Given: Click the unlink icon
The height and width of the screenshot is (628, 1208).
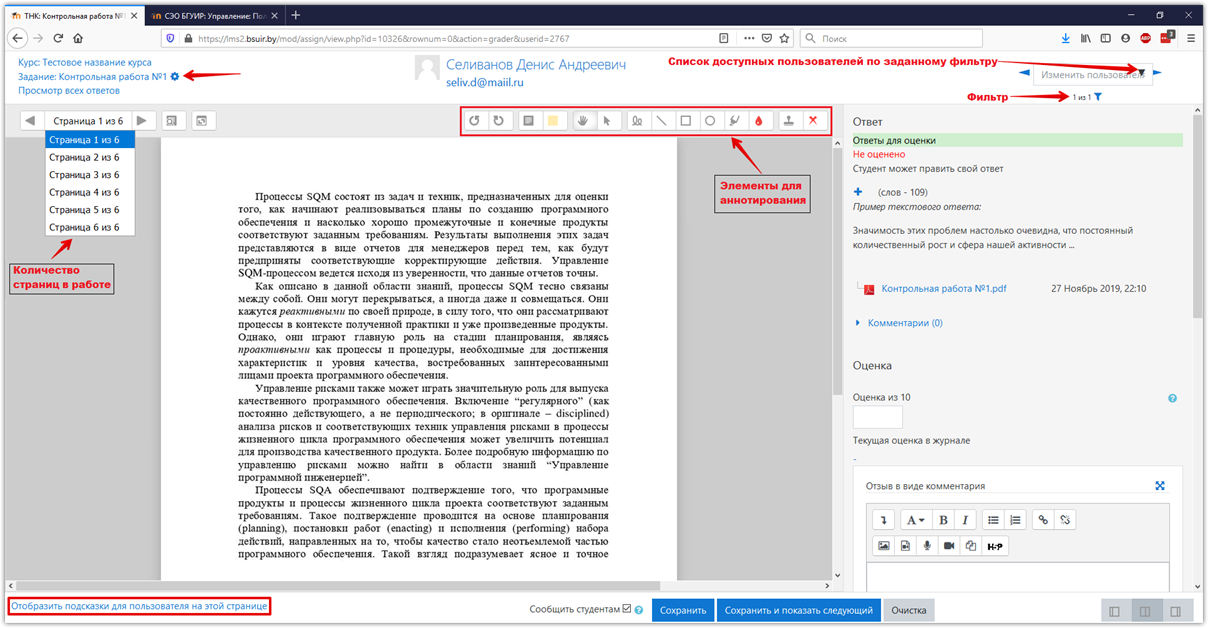Looking at the screenshot, I should point(1066,520).
